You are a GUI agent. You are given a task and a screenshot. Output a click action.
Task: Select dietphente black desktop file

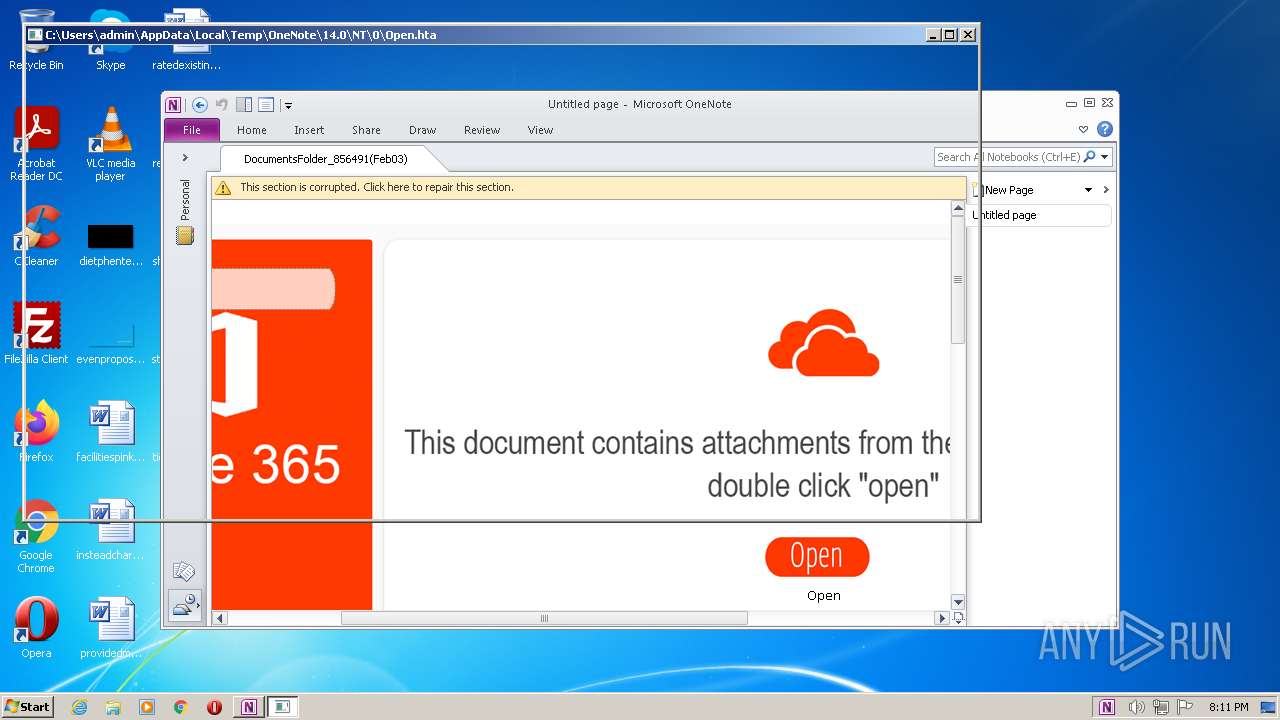110,246
